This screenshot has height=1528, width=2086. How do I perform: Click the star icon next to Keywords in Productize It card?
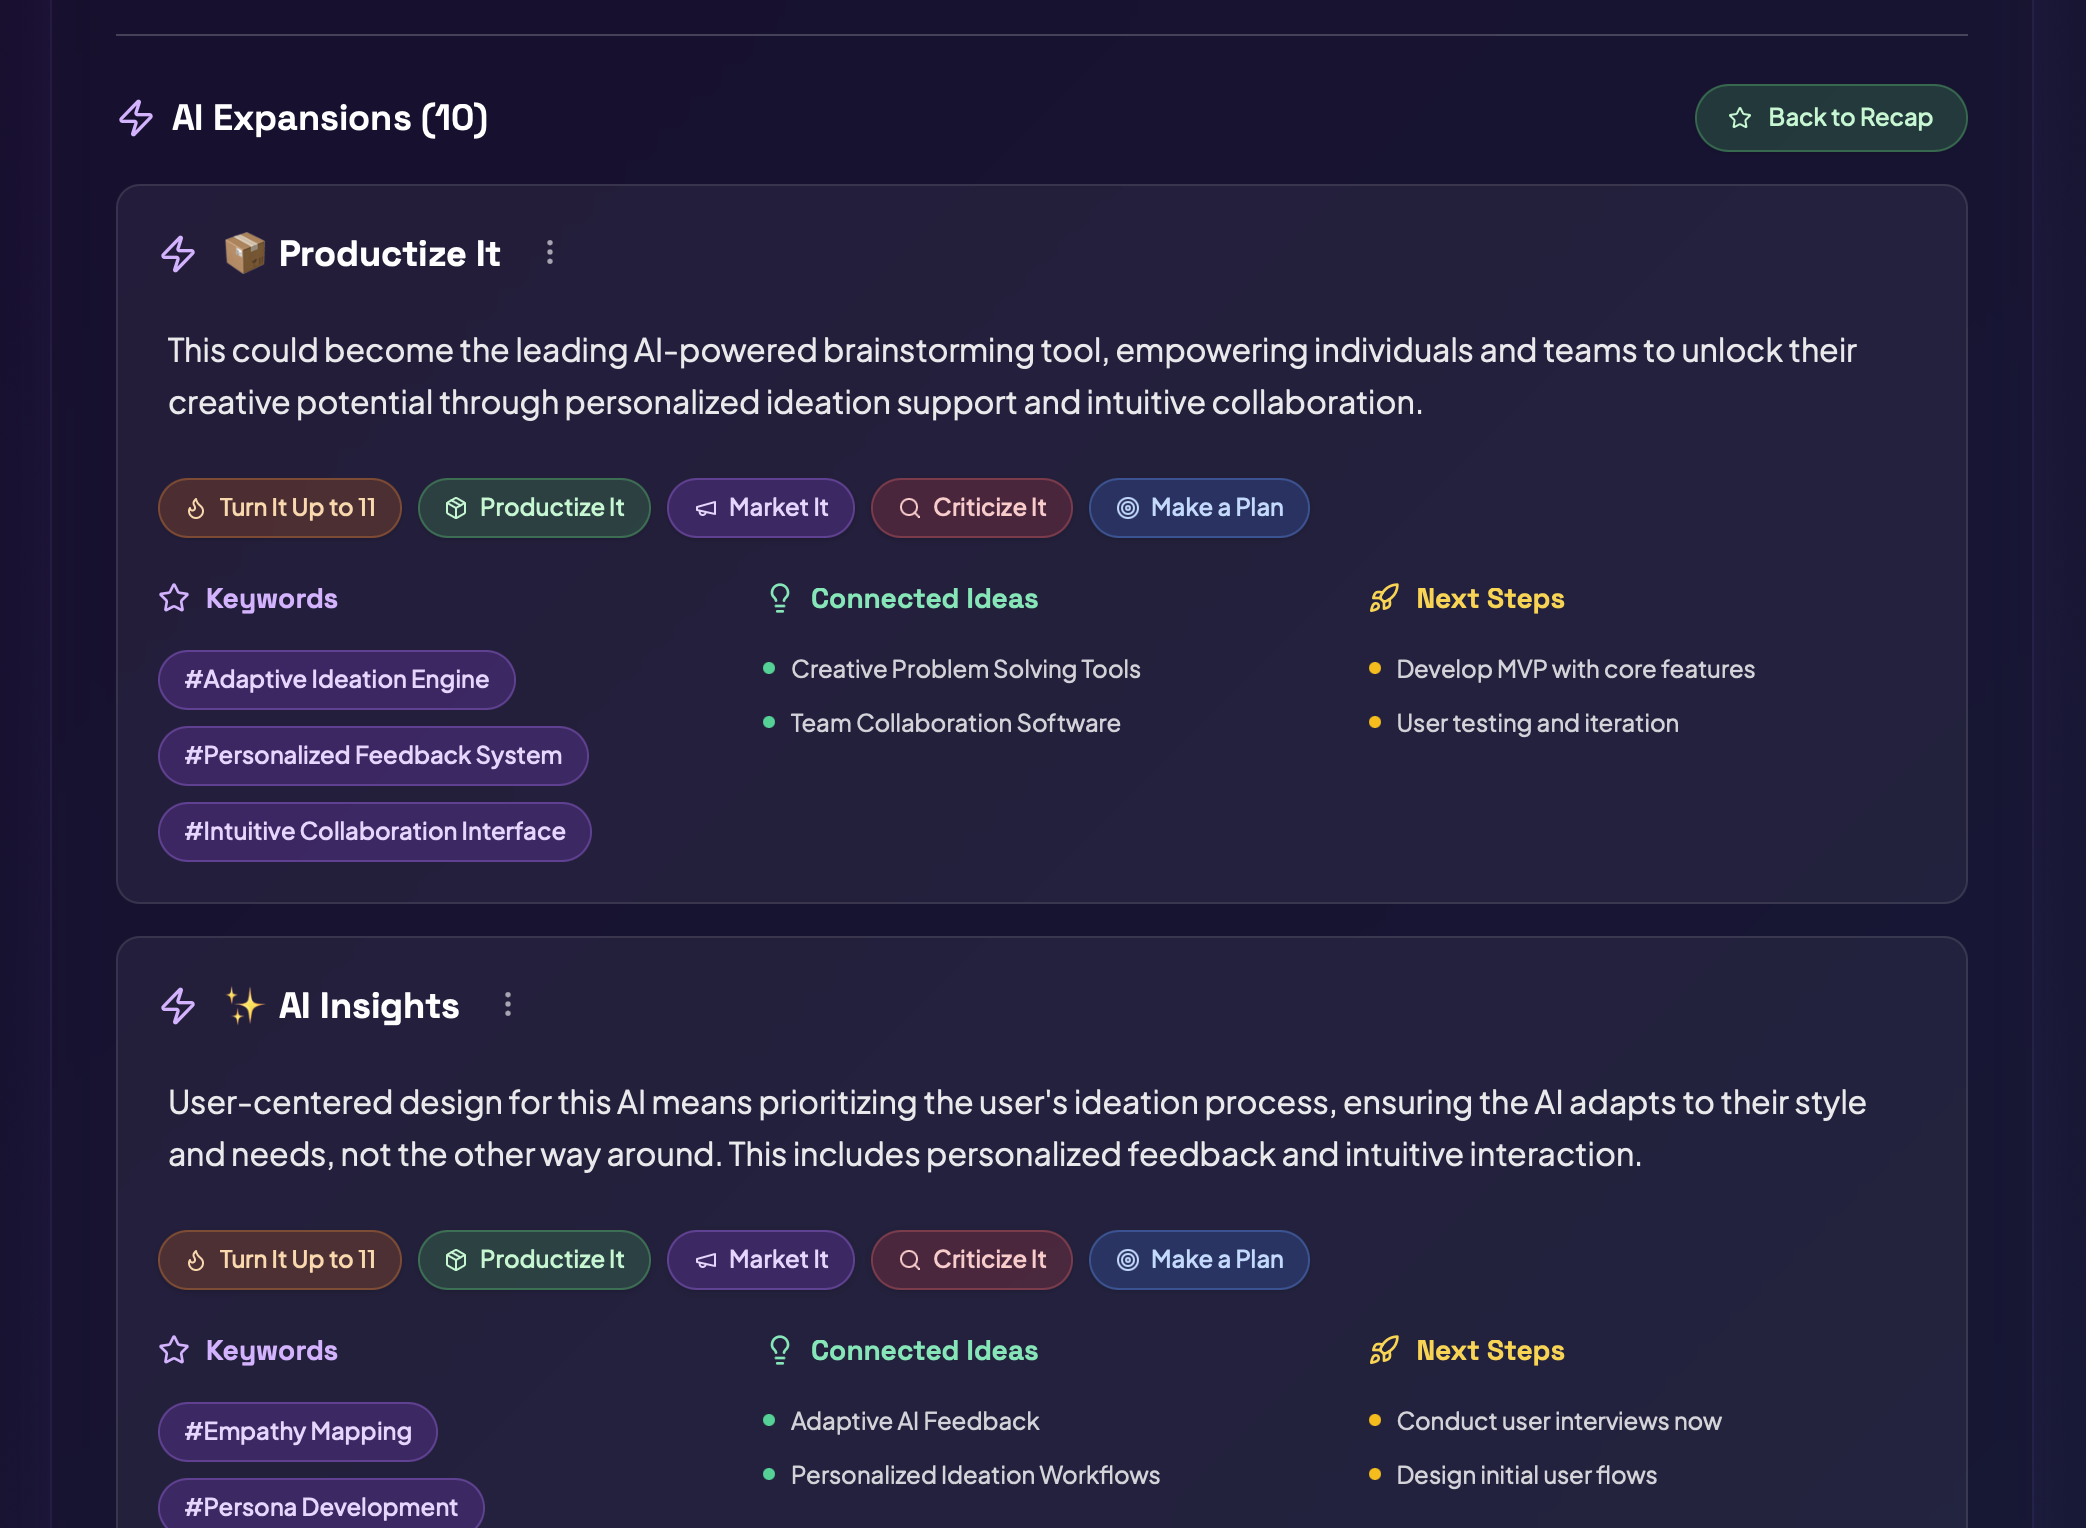pyautogui.click(x=174, y=598)
